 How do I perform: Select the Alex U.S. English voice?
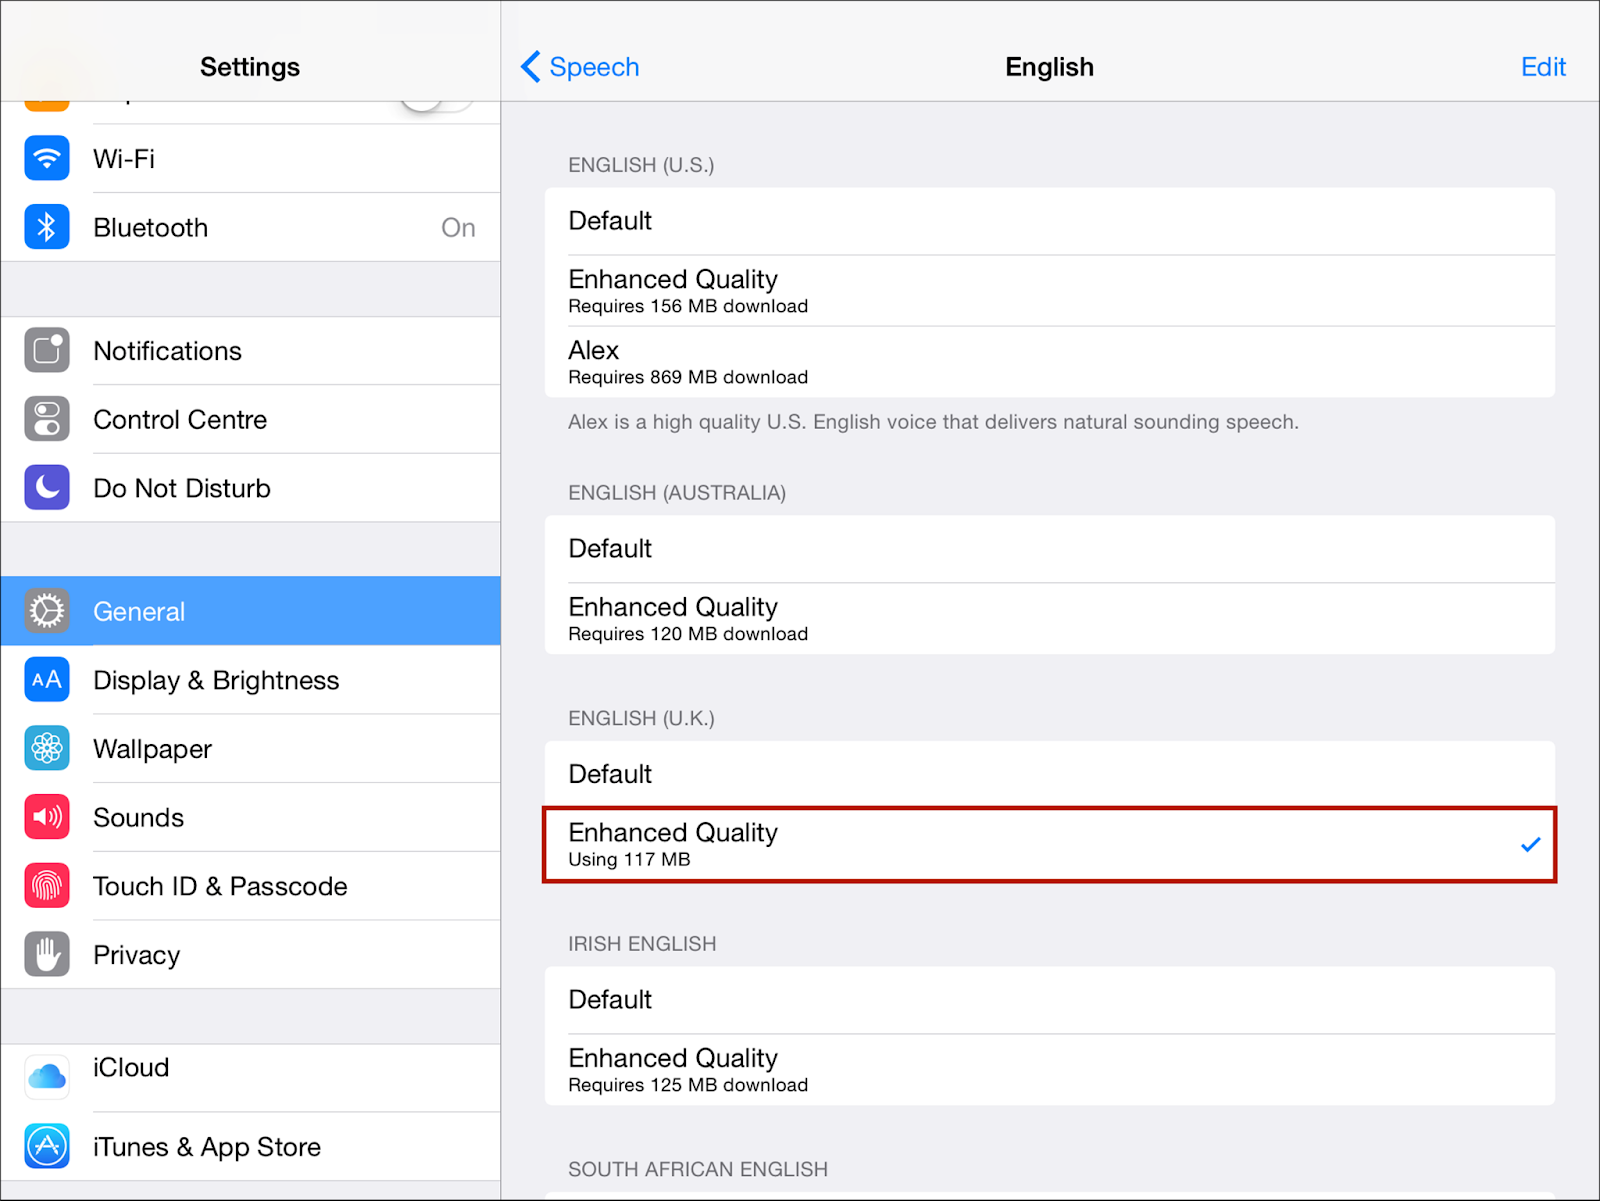click(1048, 362)
